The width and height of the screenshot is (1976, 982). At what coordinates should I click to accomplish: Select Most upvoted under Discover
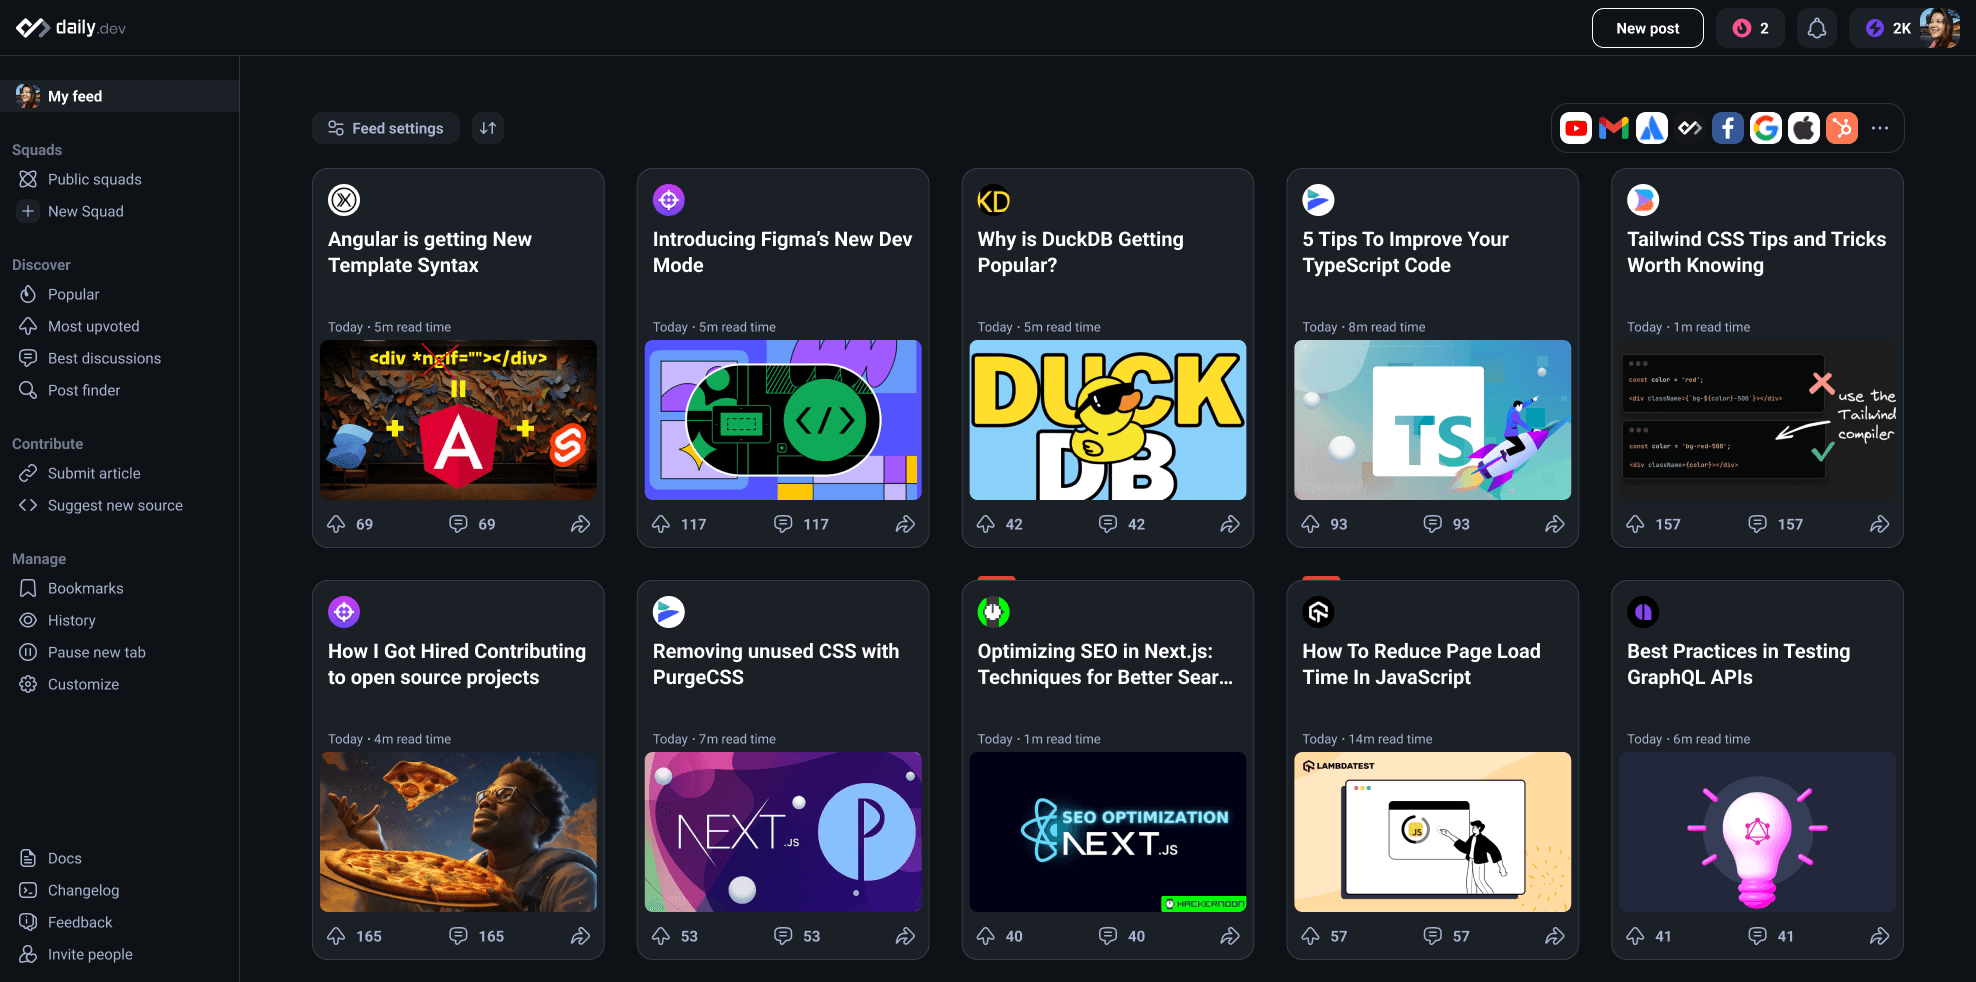[x=93, y=326]
